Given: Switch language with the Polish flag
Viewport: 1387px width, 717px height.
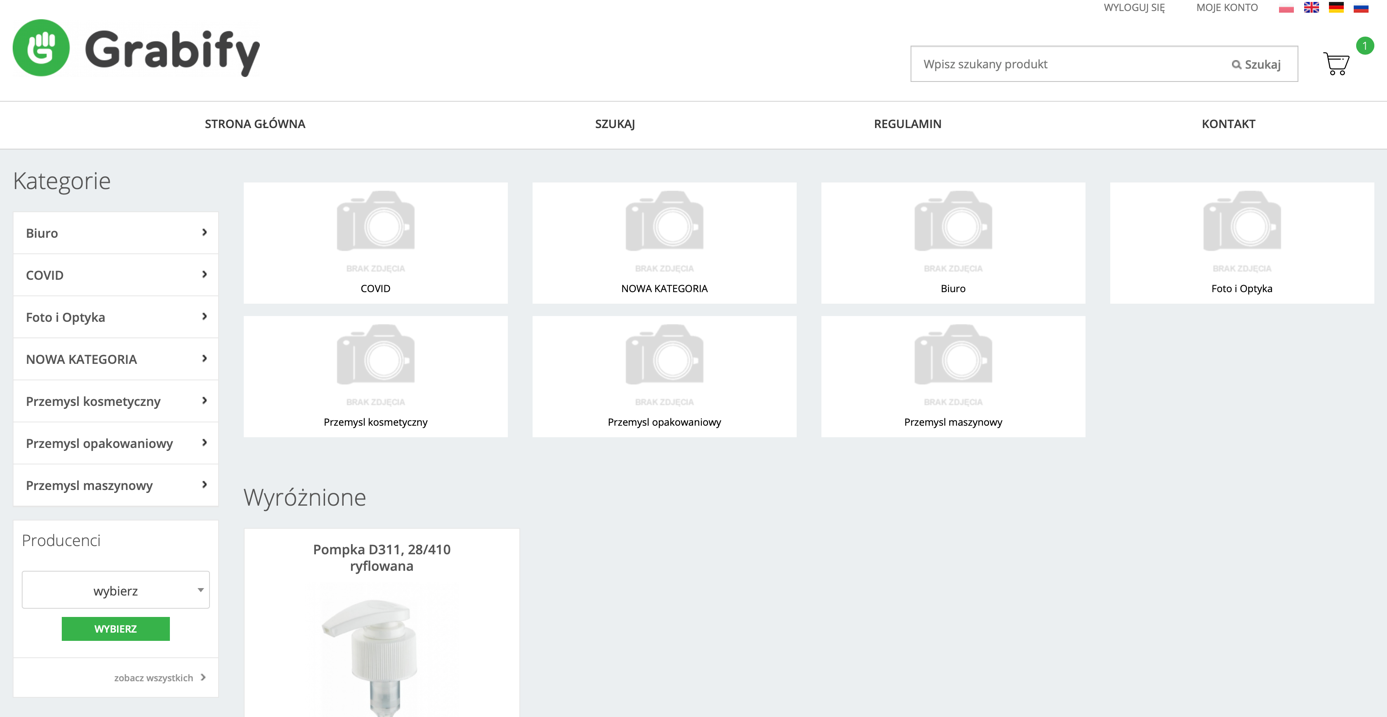Looking at the screenshot, I should pyautogui.click(x=1286, y=8).
